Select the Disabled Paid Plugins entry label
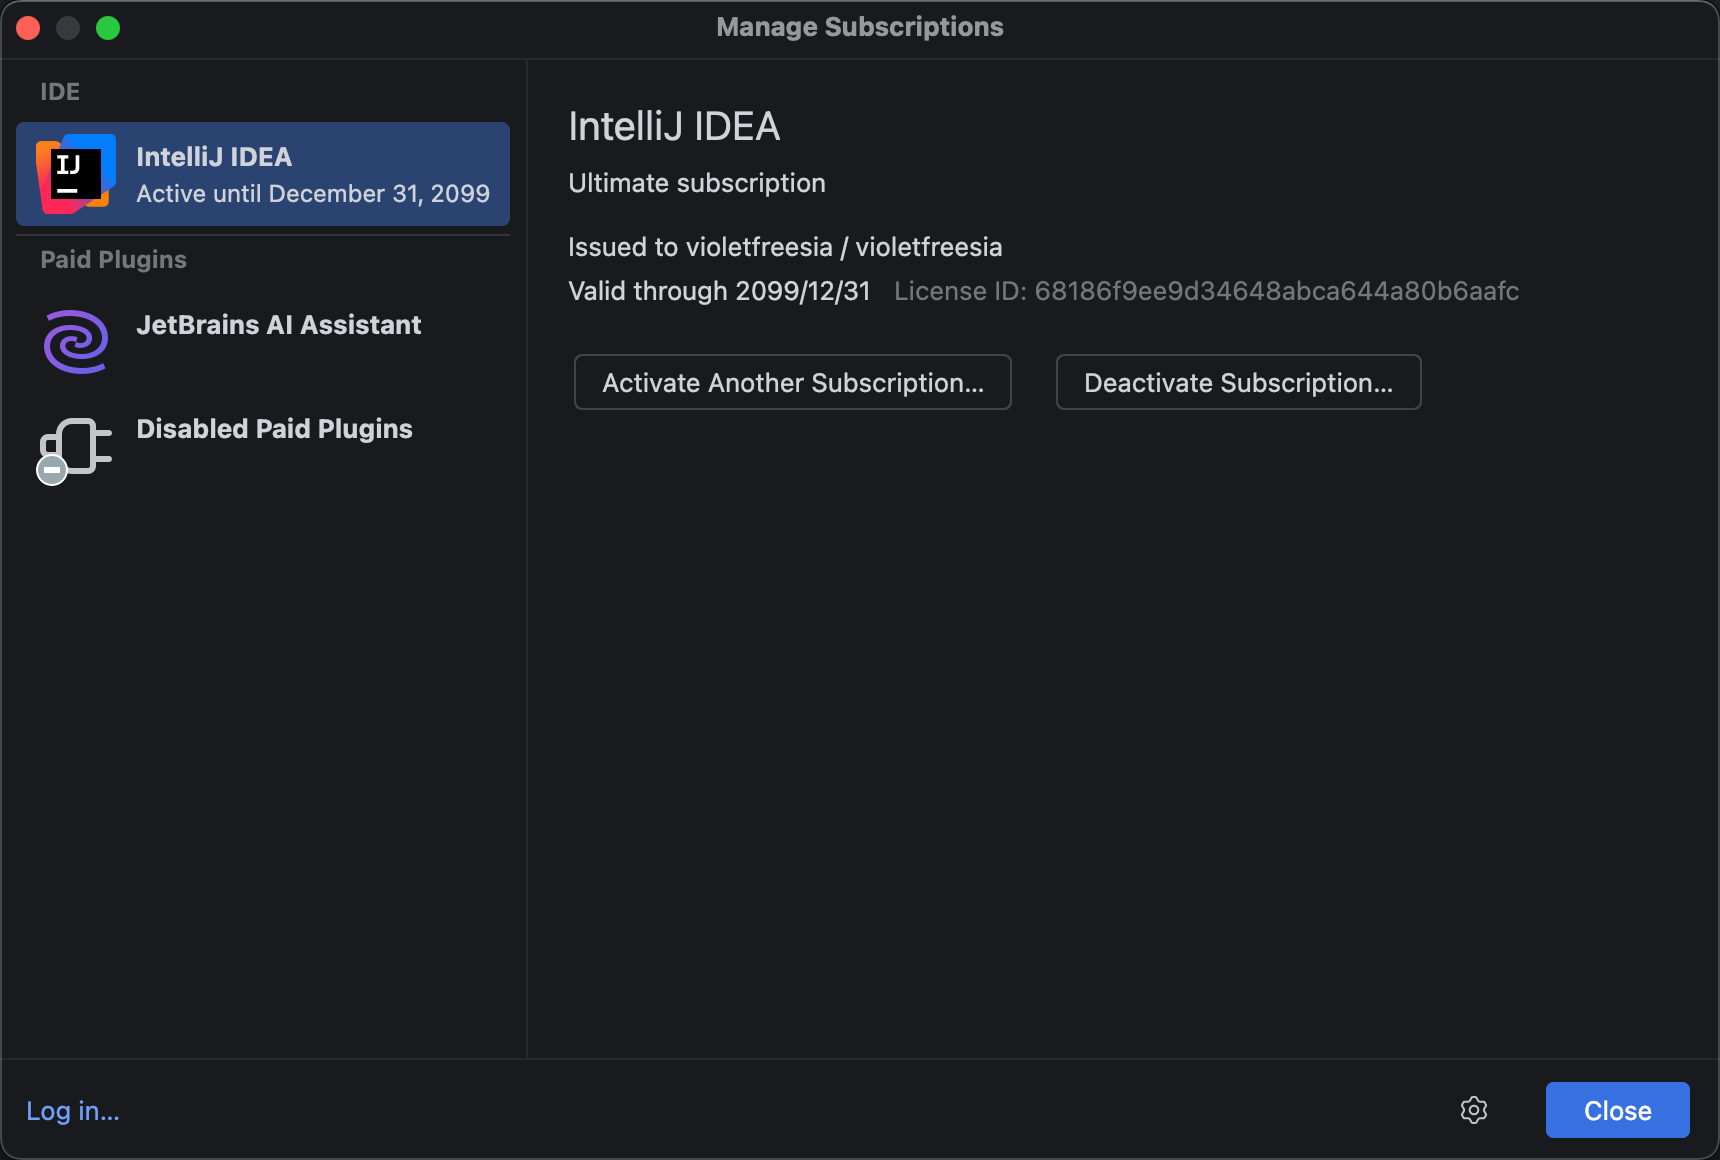The height and width of the screenshot is (1160, 1720). coord(274,429)
